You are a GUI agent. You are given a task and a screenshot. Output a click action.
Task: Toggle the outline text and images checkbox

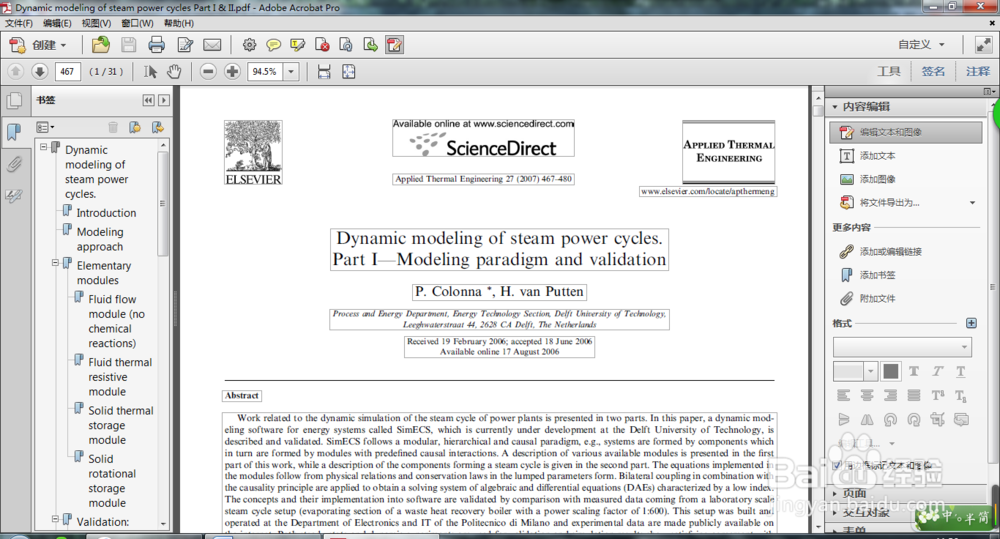(837, 466)
